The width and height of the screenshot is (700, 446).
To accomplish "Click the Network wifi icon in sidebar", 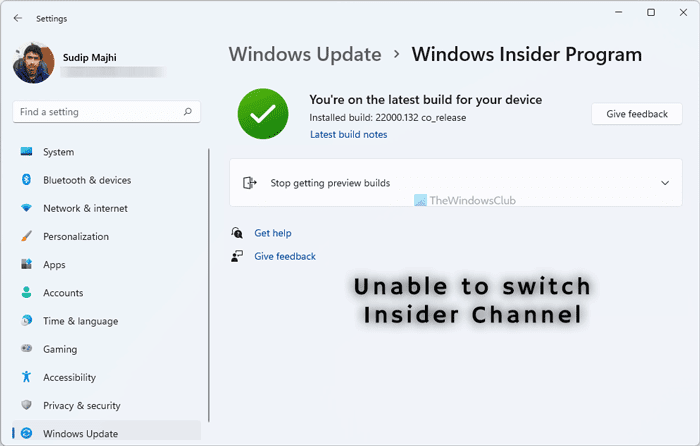I will point(26,208).
